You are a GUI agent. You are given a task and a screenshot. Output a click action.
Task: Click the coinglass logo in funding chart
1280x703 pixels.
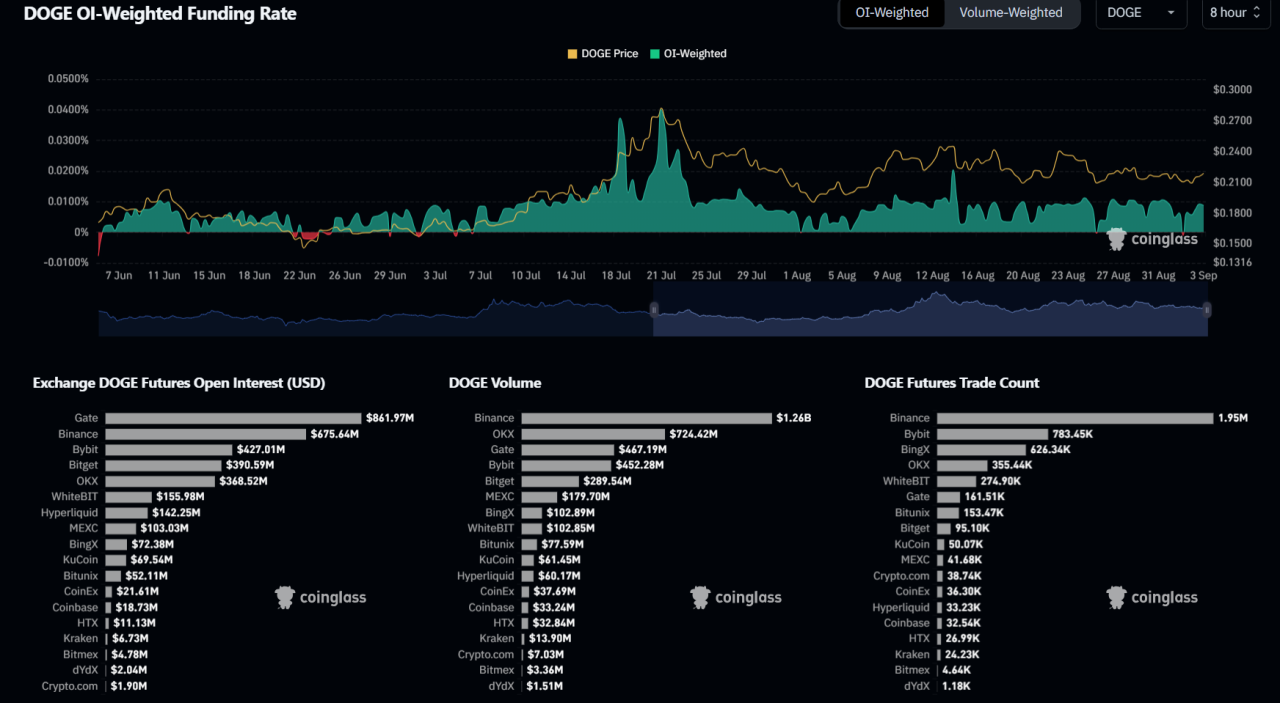pos(1152,240)
